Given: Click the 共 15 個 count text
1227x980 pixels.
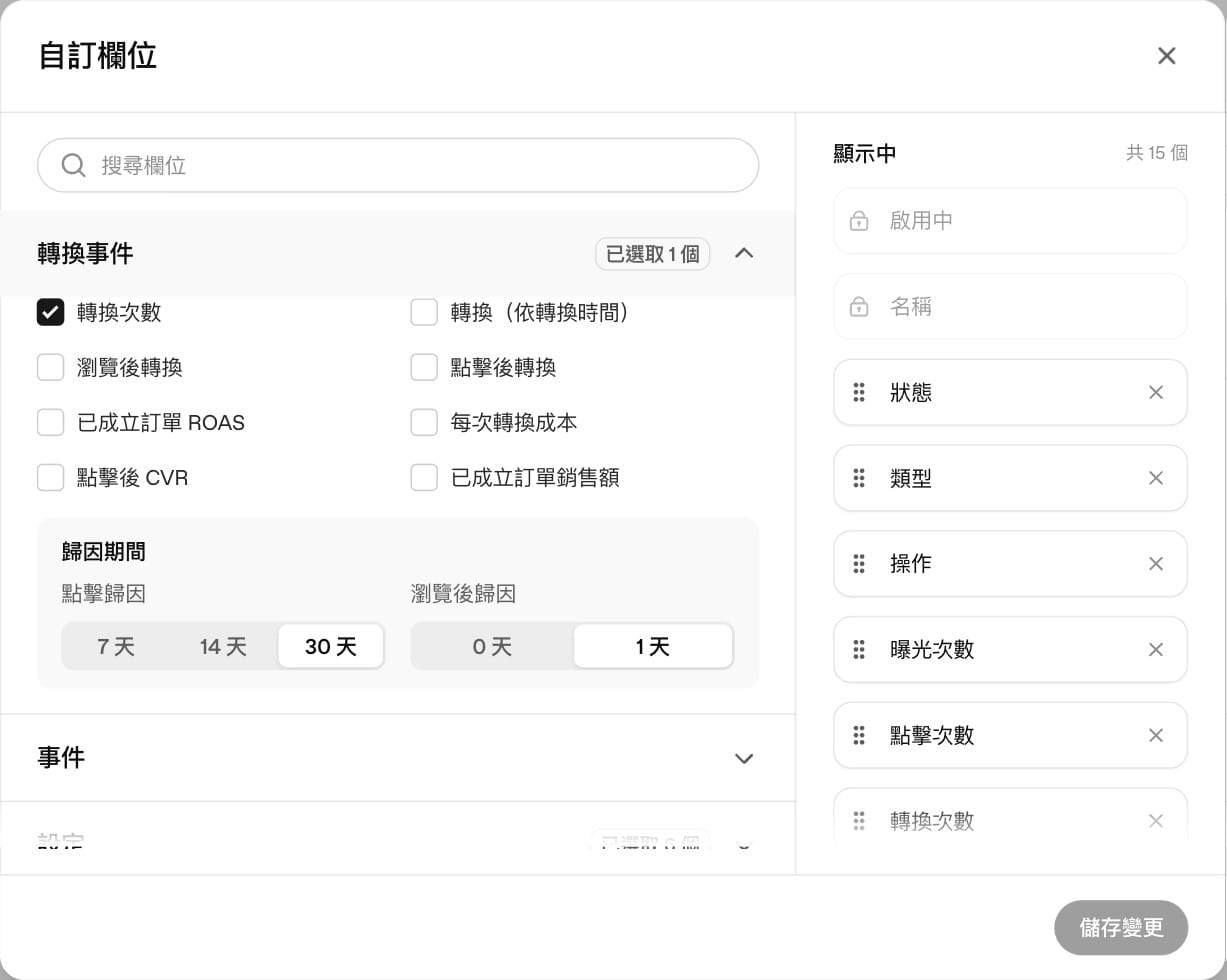Looking at the screenshot, I should click(1157, 153).
